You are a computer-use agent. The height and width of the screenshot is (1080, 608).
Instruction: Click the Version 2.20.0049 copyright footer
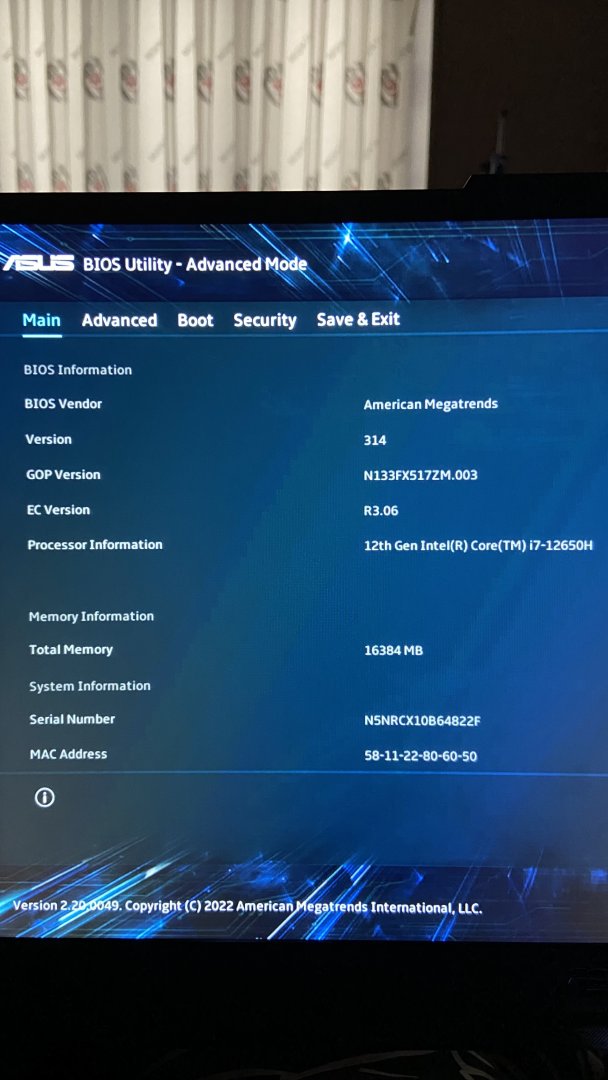click(248, 907)
